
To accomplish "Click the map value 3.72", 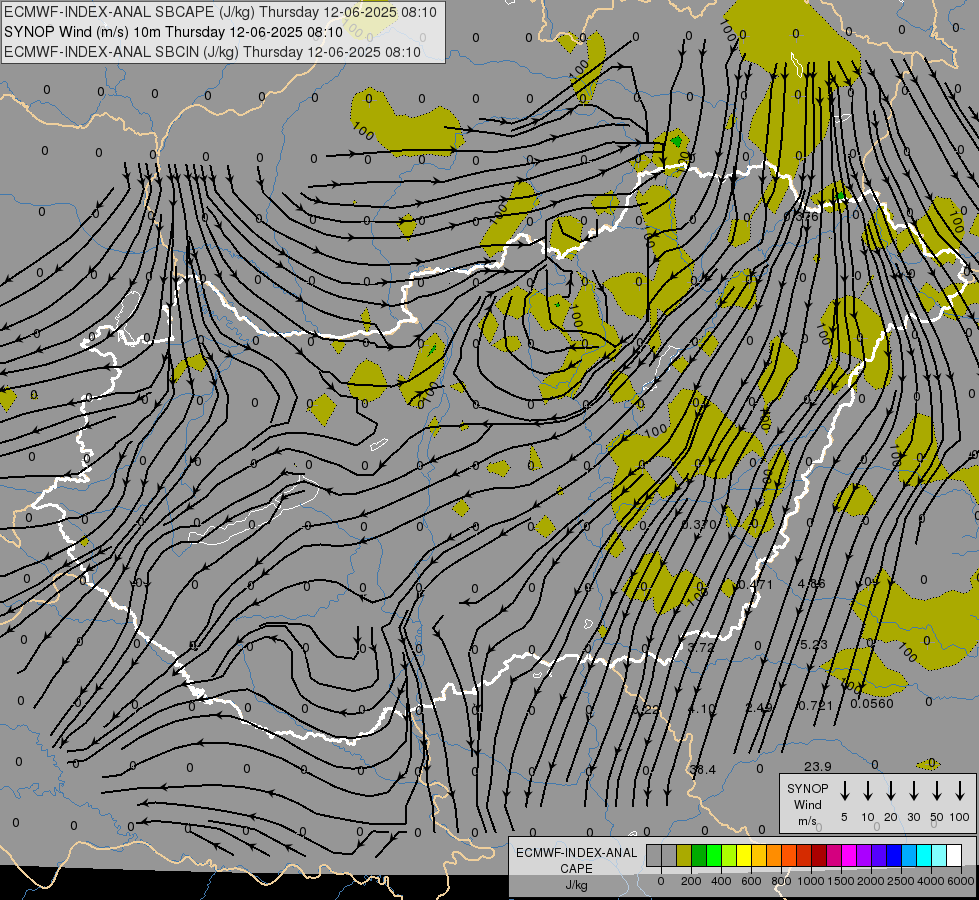I will point(701,648).
